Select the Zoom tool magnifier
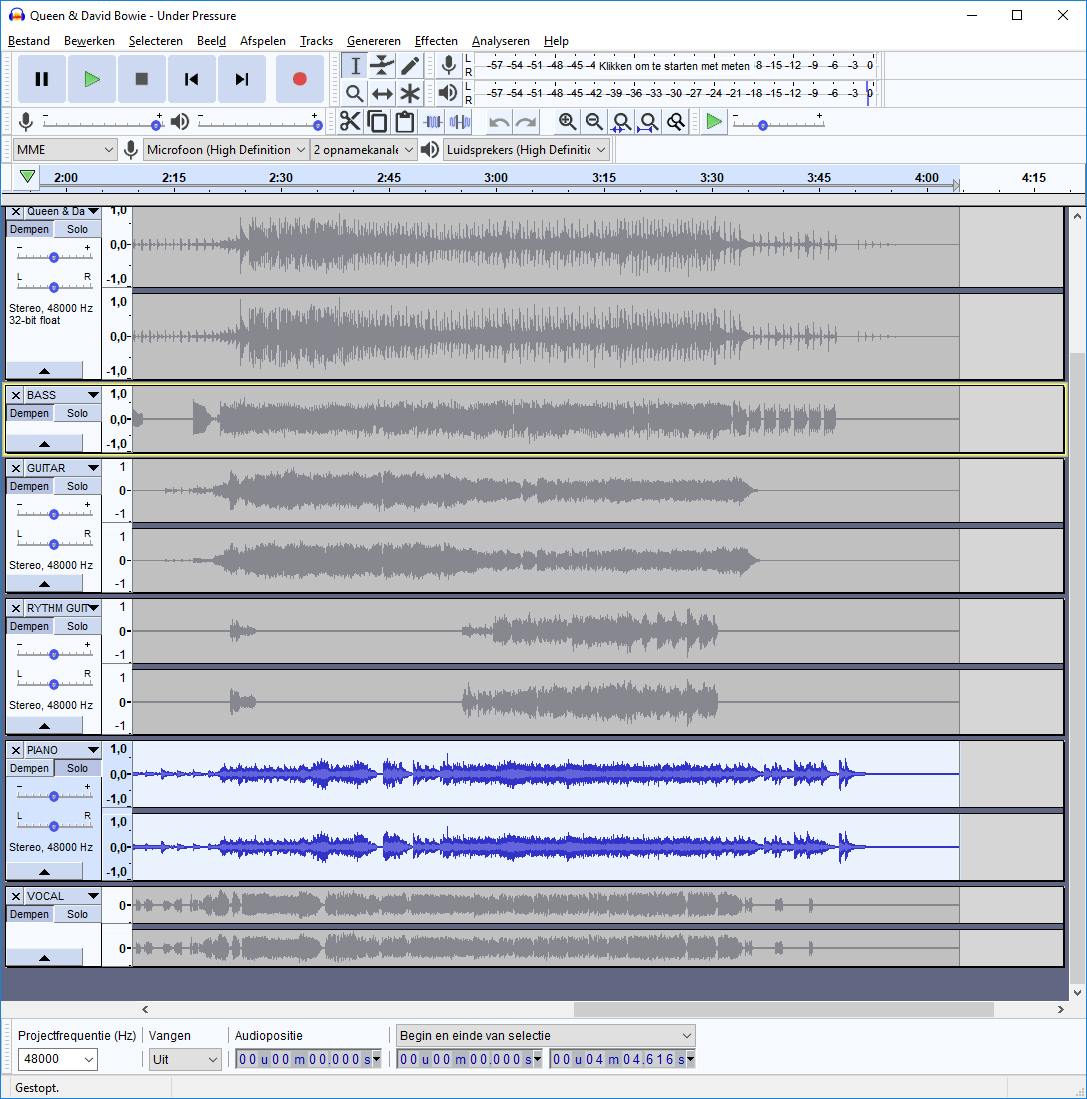The height and width of the screenshot is (1099, 1087). click(x=353, y=93)
